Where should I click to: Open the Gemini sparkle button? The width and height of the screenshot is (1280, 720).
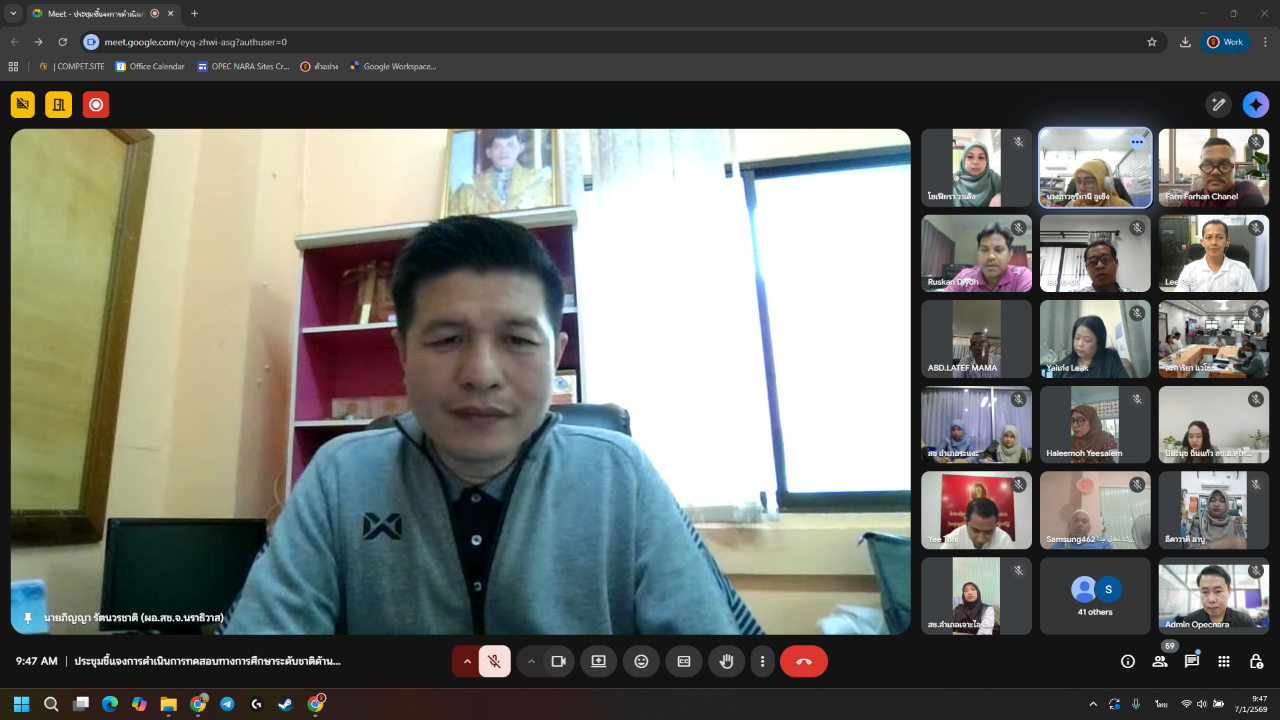coord(1255,104)
